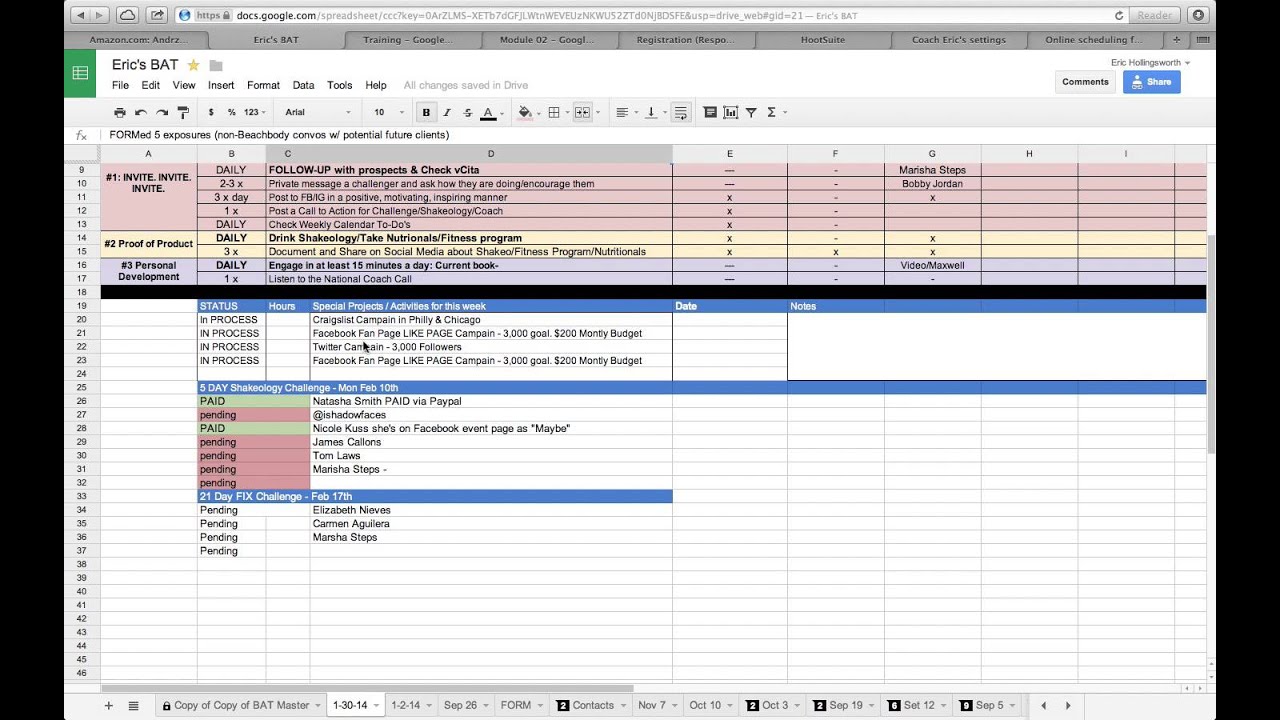Click the Comments button

(1085, 82)
